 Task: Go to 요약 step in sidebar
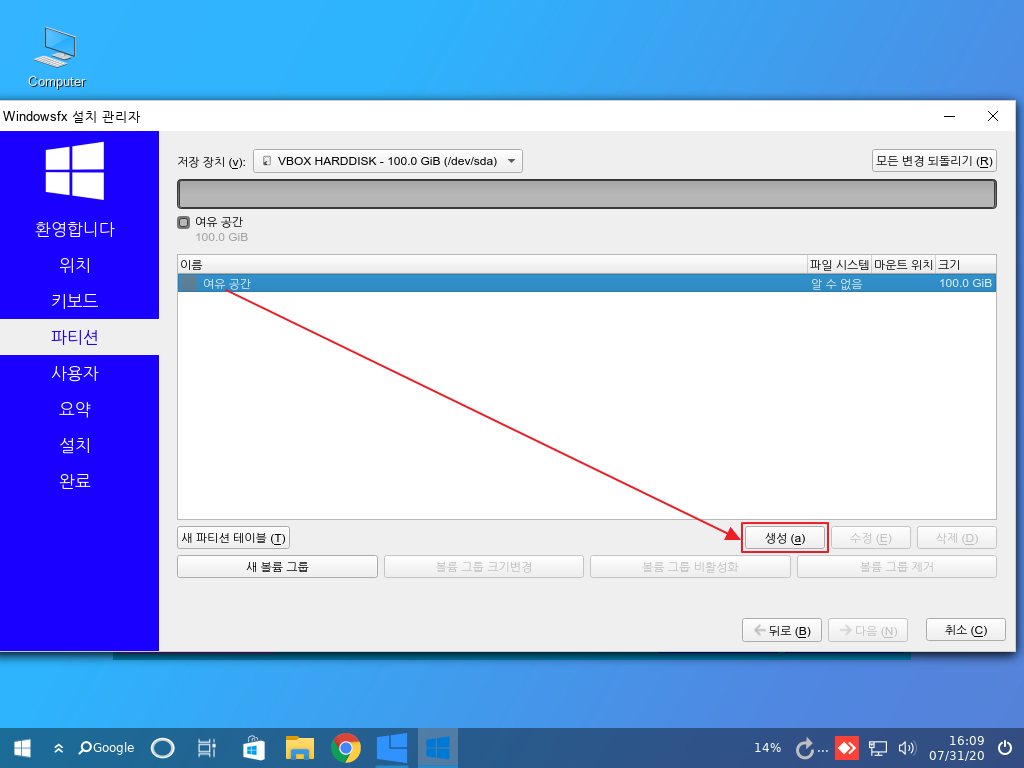point(74,409)
